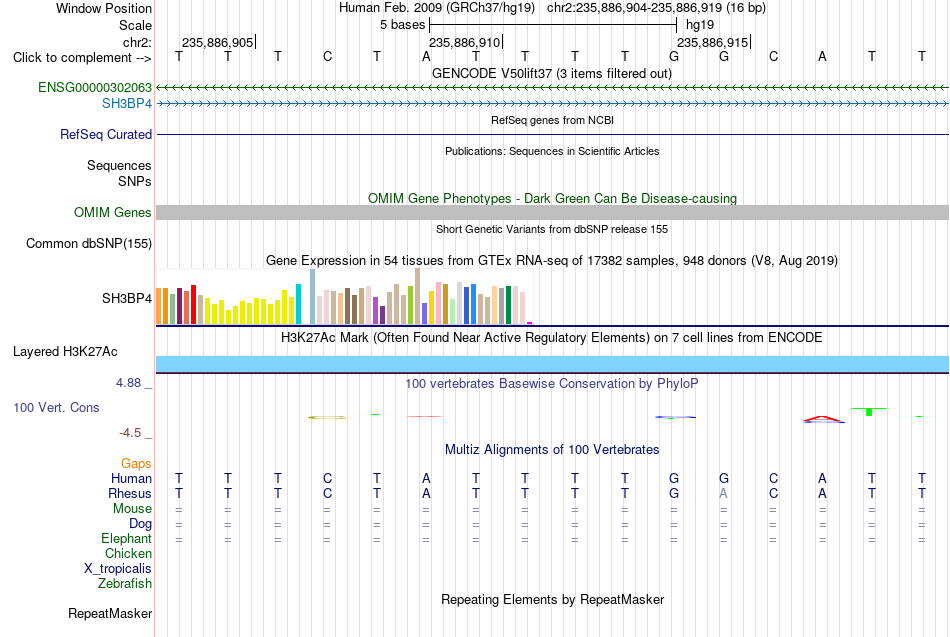Open the blue SH3BP4 GENCODE track label

tap(127, 104)
